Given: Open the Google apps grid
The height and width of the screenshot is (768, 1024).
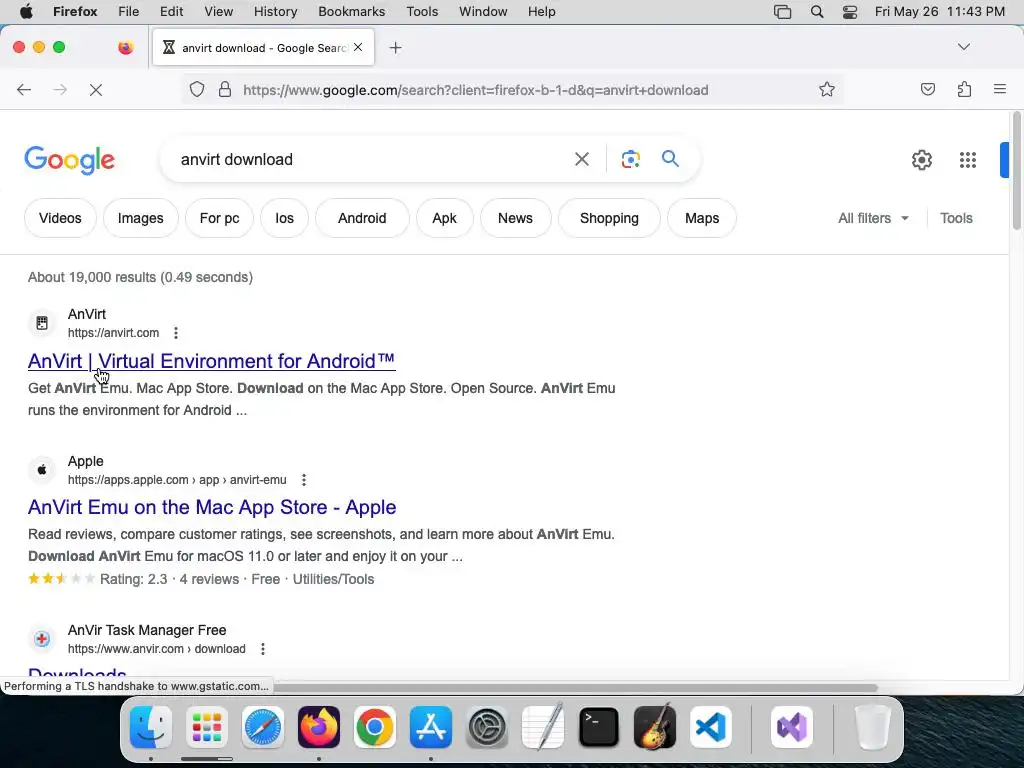Looking at the screenshot, I should tap(967, 159).
